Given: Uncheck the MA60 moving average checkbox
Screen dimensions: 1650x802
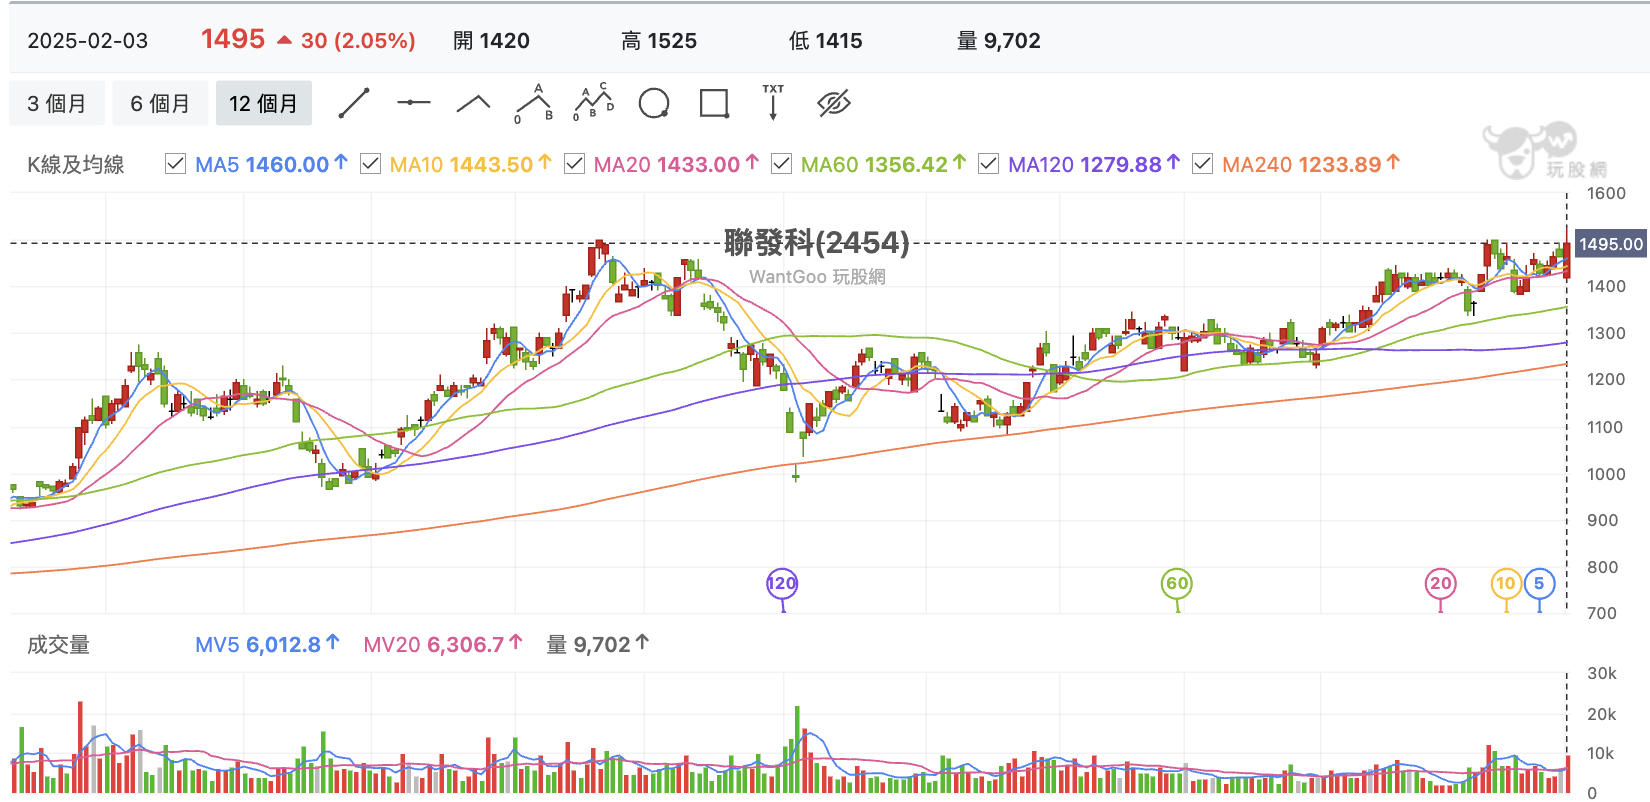Looking at the screenshot, I should (782, 163).
